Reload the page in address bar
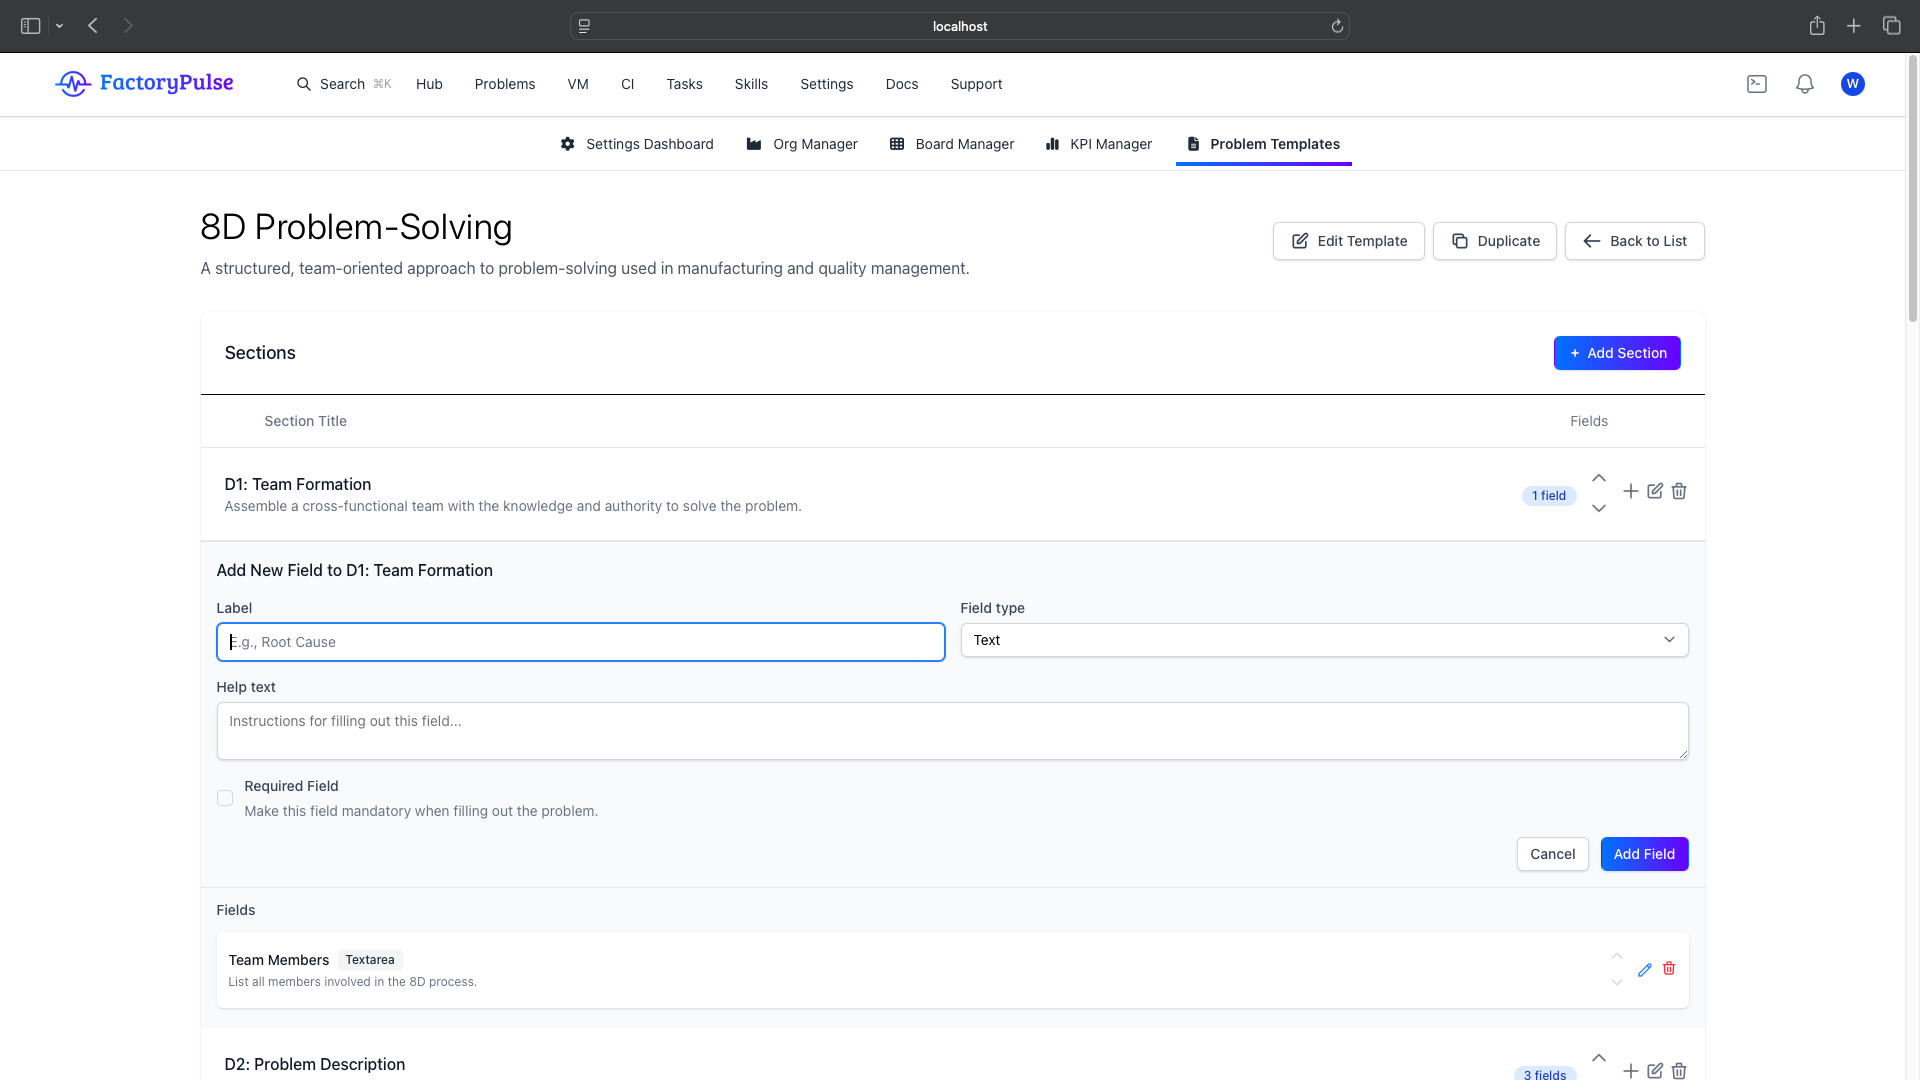 [x=1337, y=26]
